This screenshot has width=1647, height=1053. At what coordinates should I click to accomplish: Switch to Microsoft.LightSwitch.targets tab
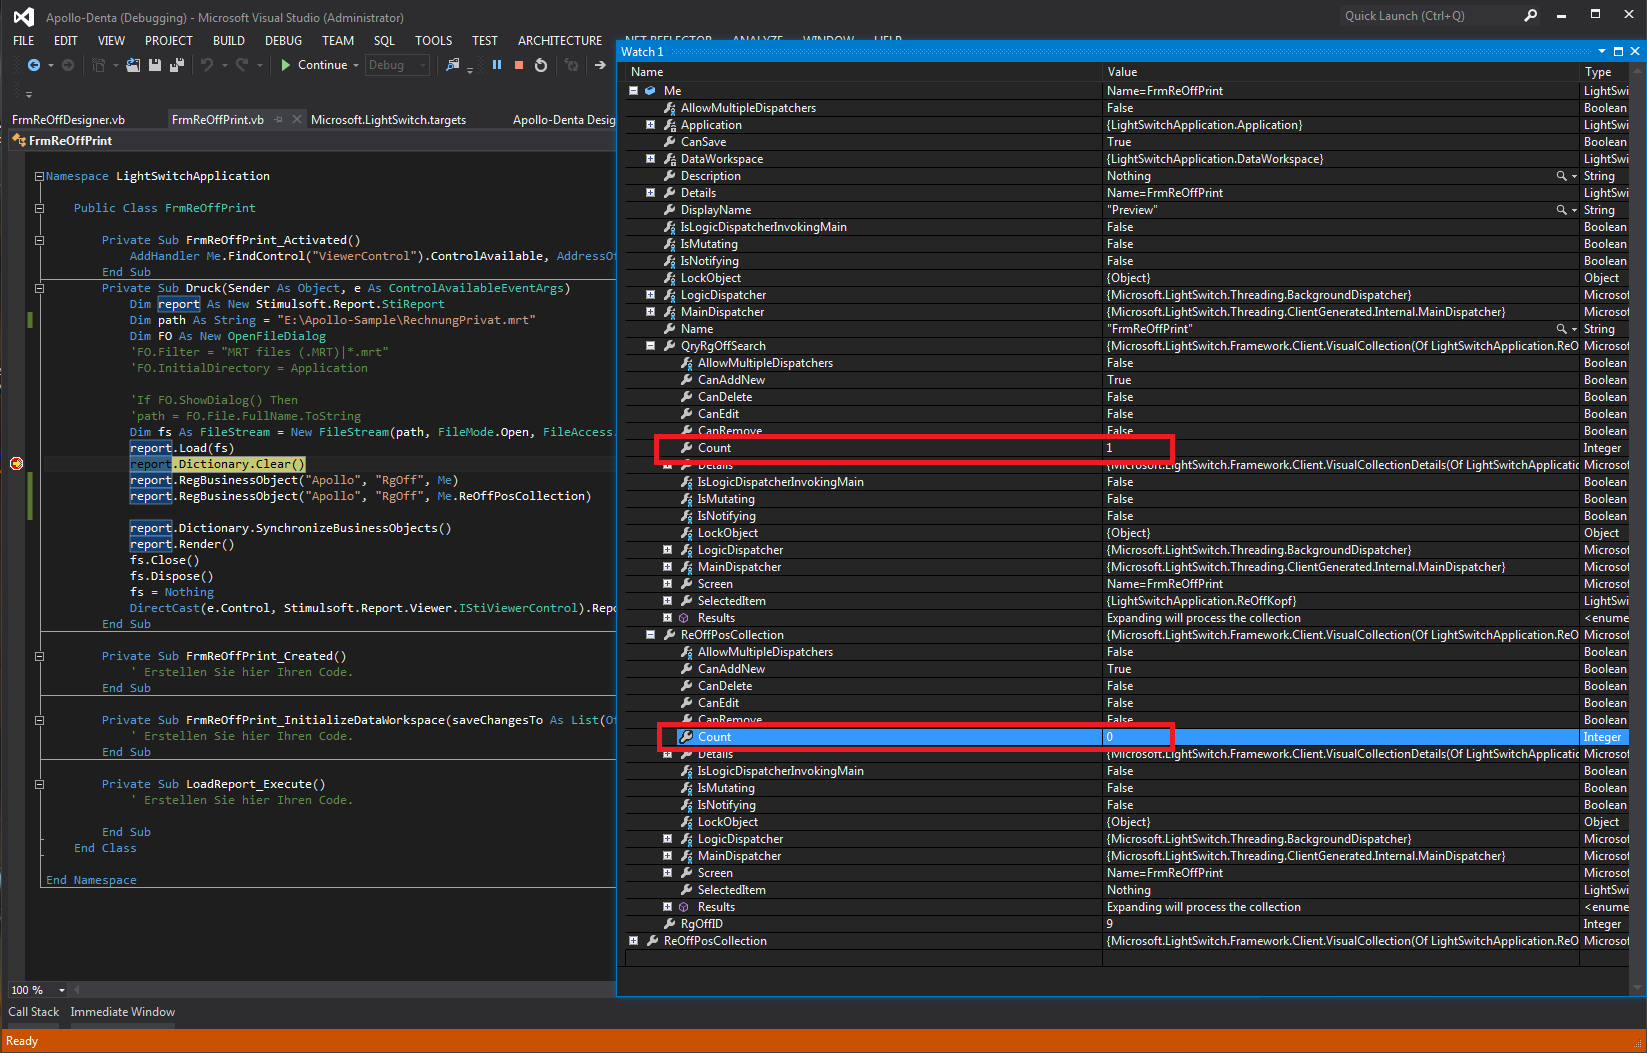(388, 119)
